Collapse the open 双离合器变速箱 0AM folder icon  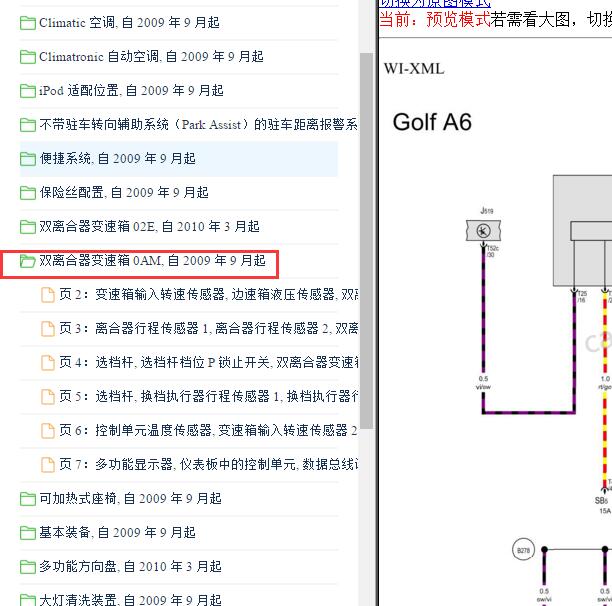(x=27, y=261)
